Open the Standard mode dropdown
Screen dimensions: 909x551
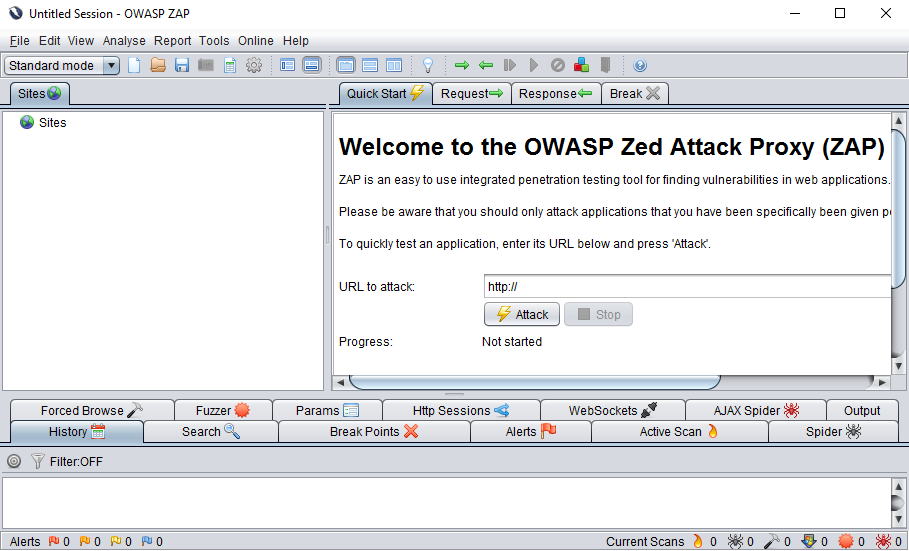click(62, 66)
